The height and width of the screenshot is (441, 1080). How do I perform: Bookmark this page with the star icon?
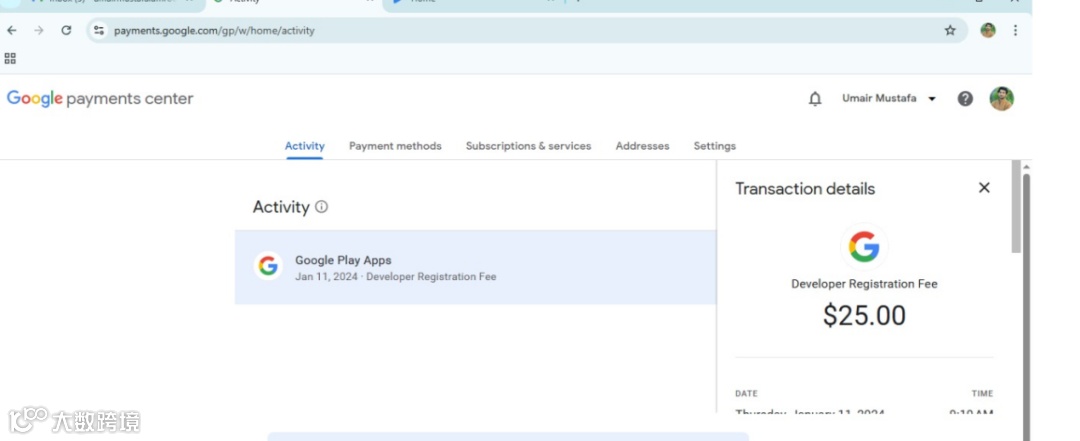coord(951,30)
